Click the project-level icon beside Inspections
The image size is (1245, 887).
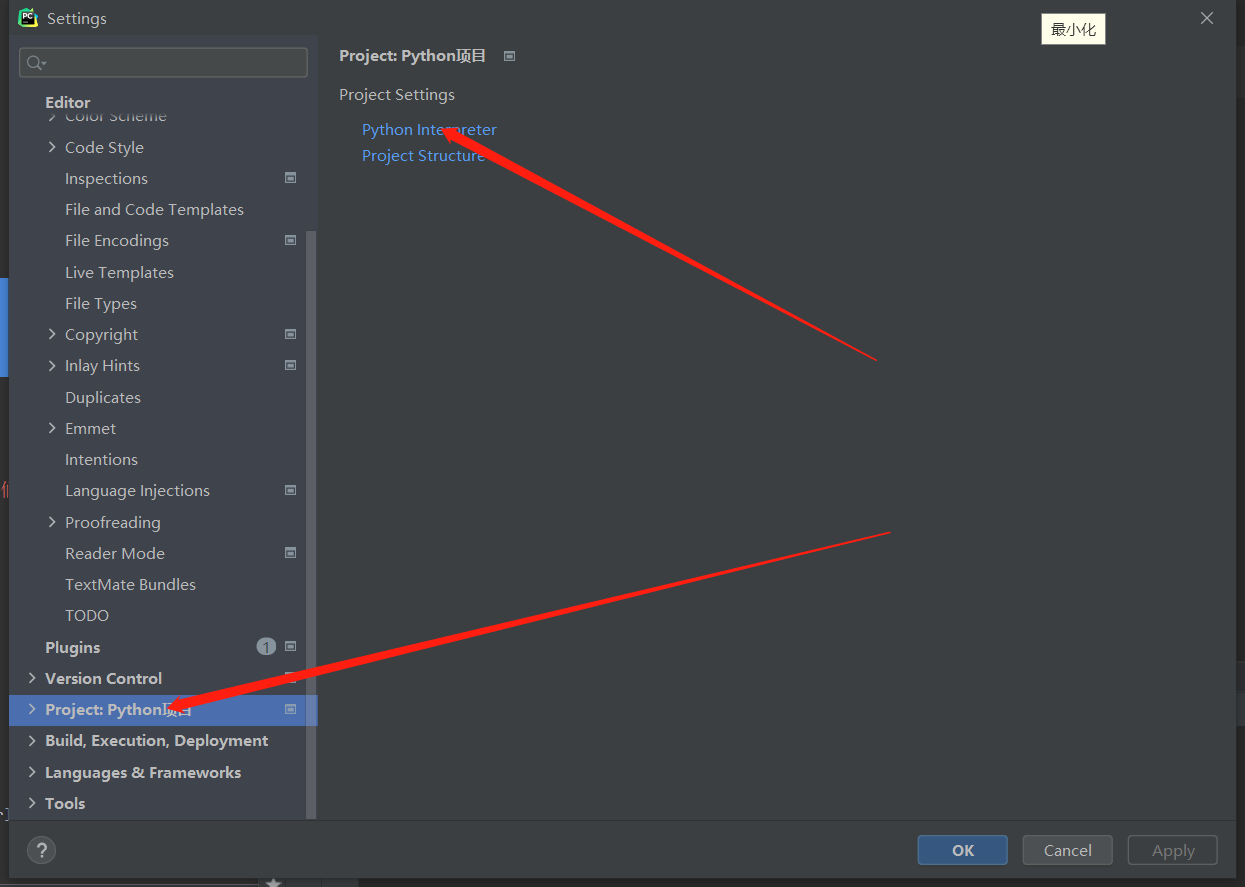pyautogui.click(x=291, y=178)
